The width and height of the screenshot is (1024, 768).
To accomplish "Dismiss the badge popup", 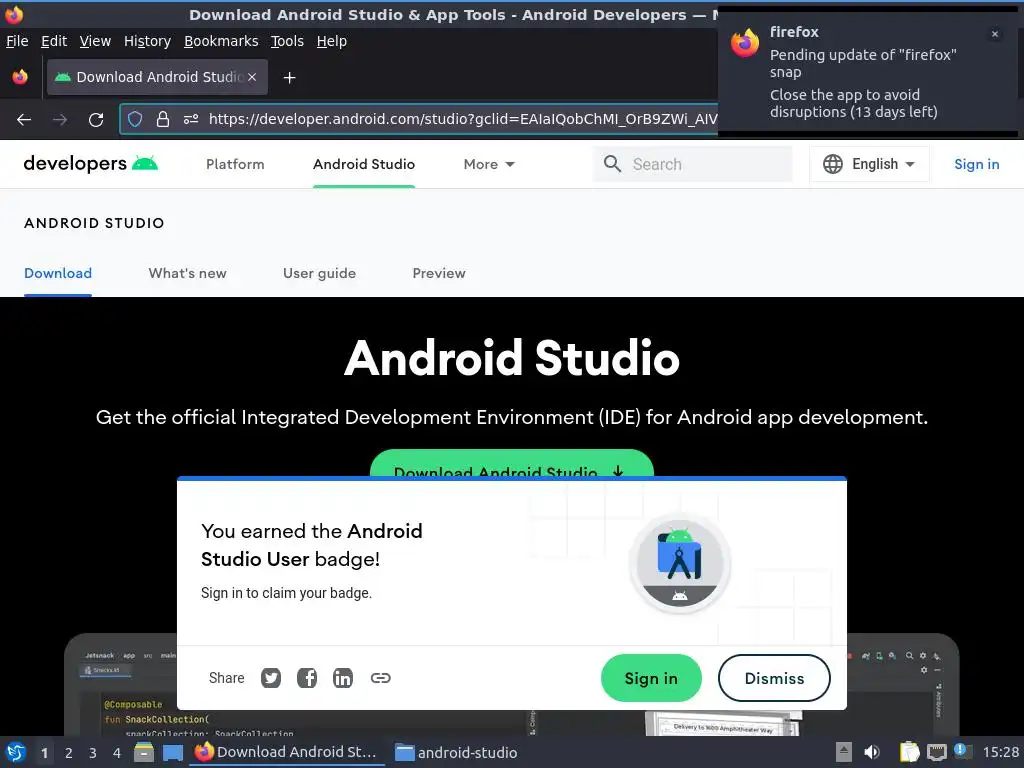I will 775,679.
